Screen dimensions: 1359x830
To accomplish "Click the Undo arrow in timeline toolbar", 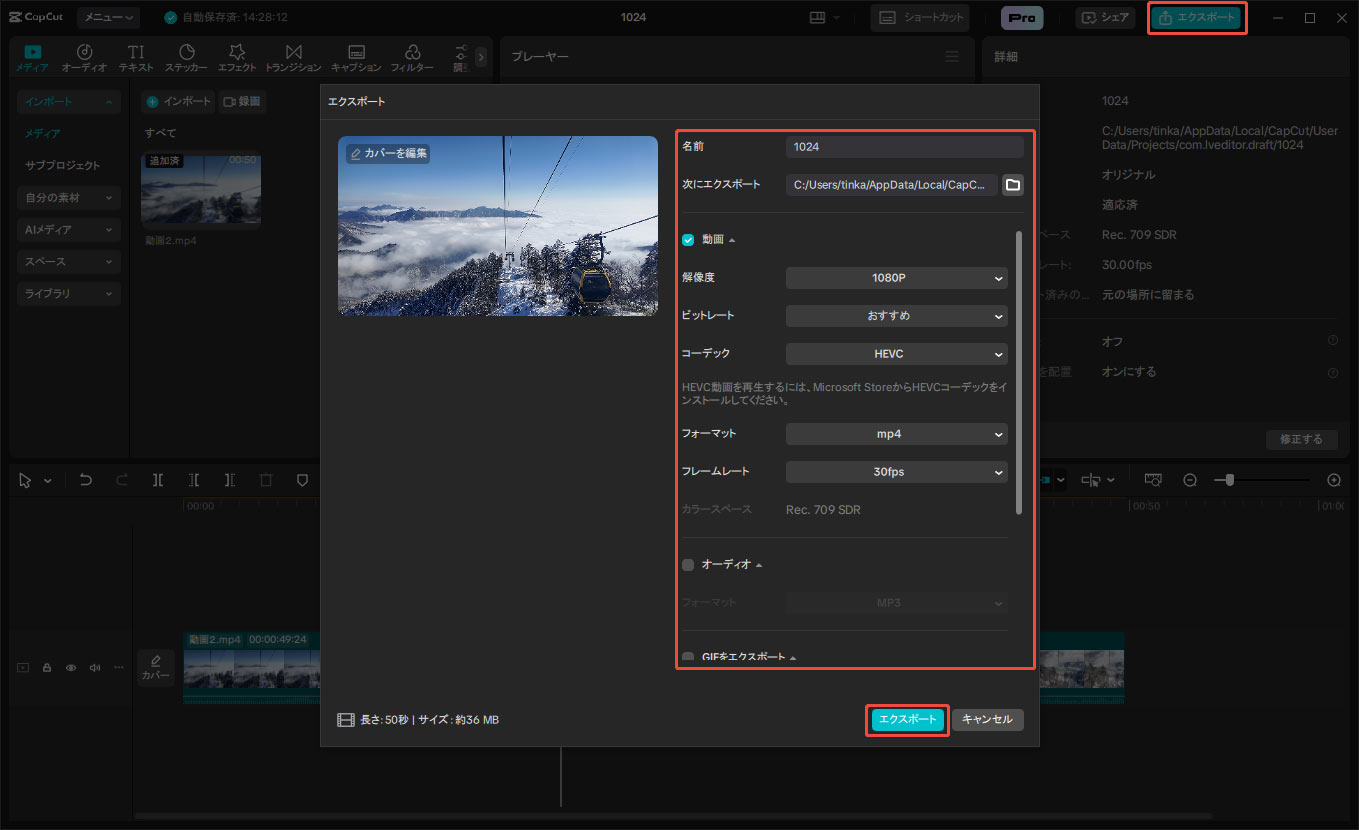I will (x=86, y=480).
